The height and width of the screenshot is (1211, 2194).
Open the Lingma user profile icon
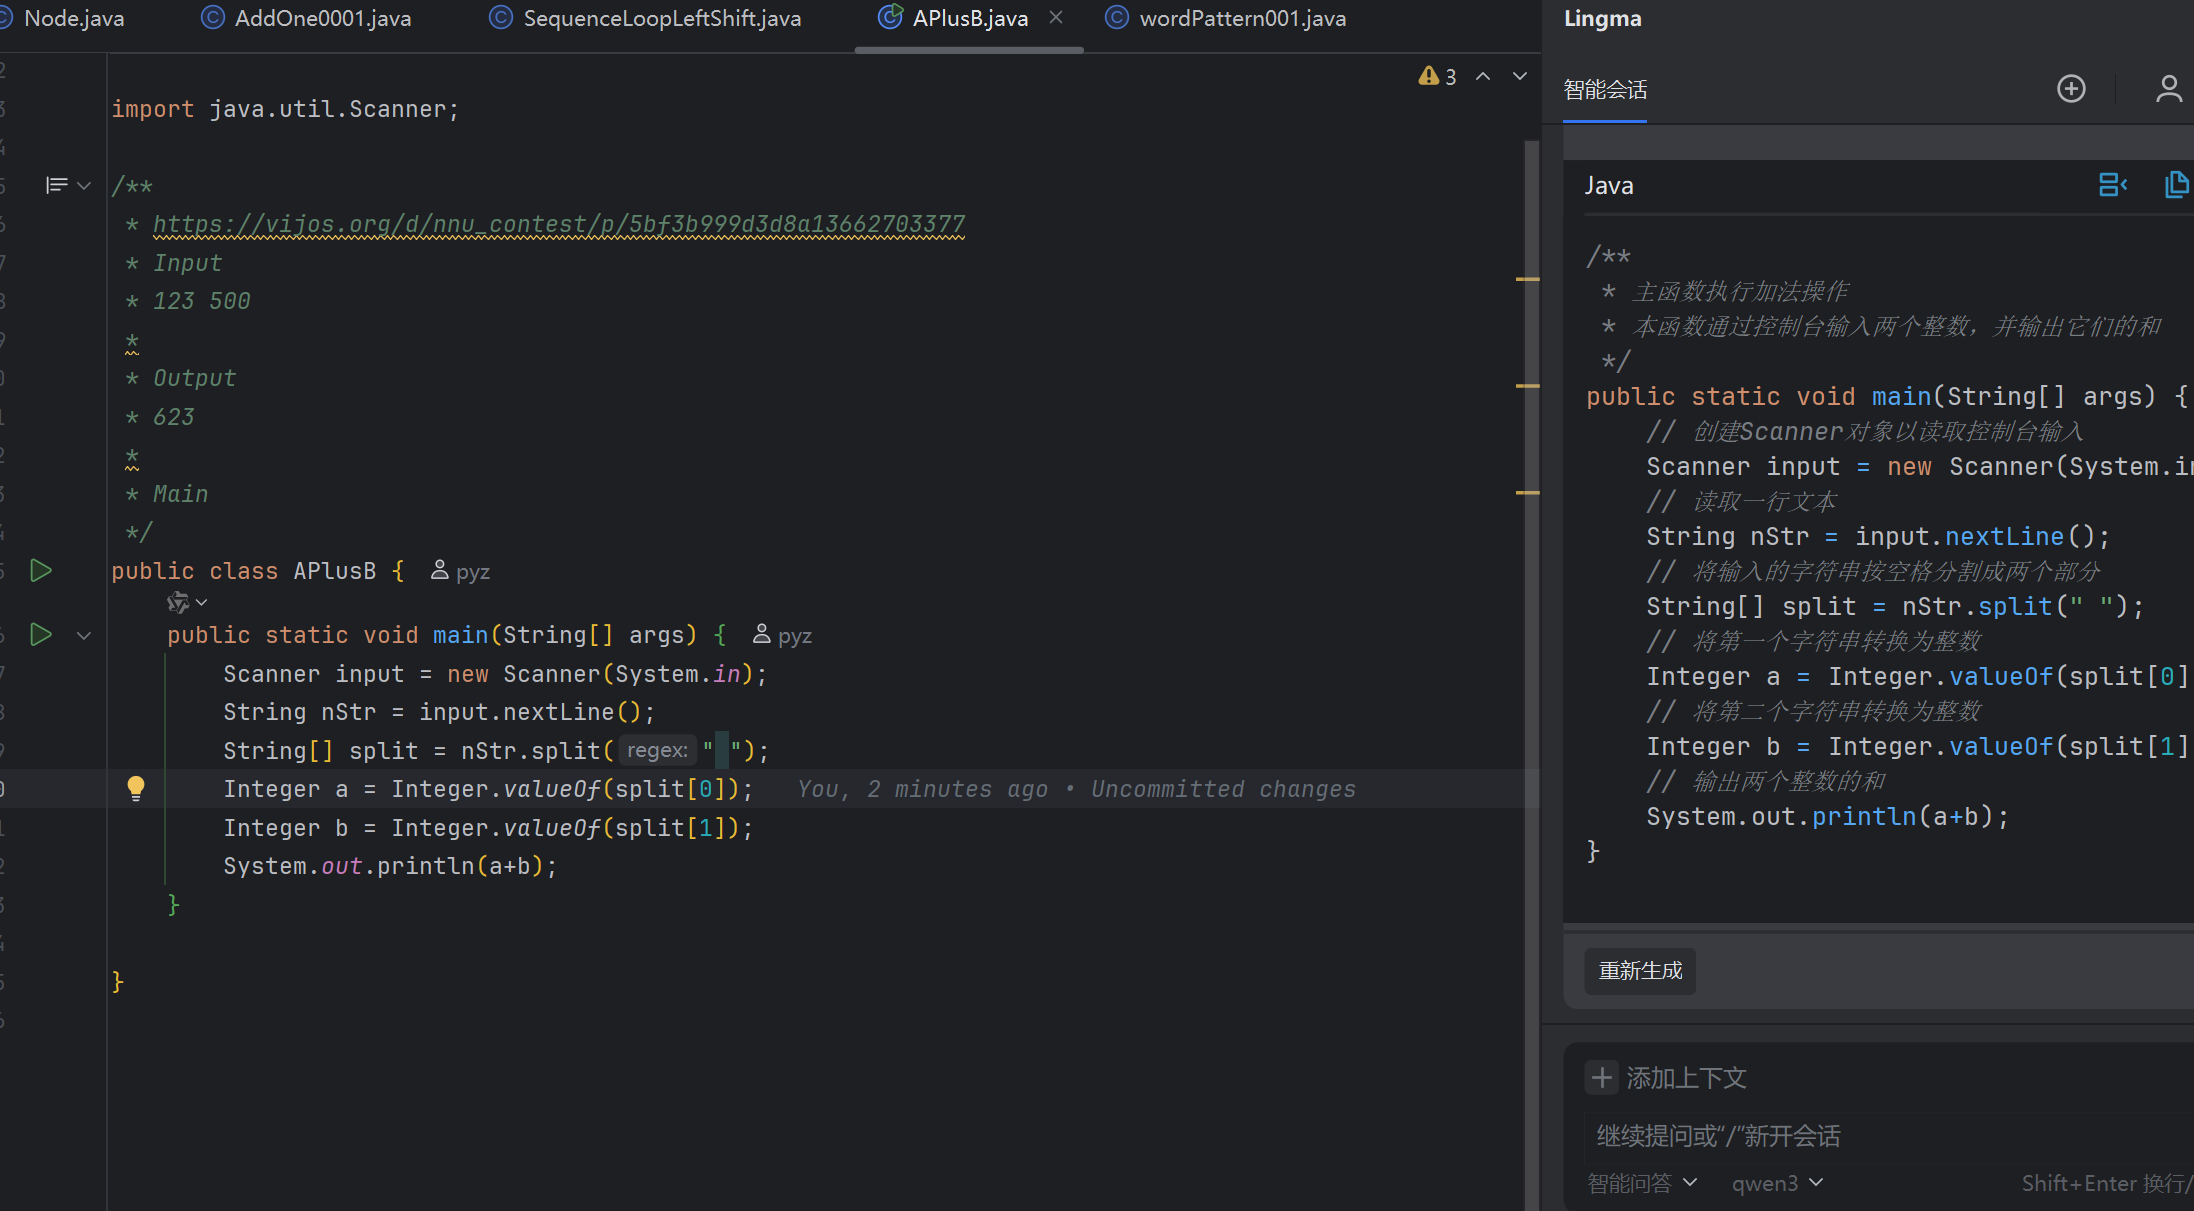pyautogui.click(x=2167, y=89)
